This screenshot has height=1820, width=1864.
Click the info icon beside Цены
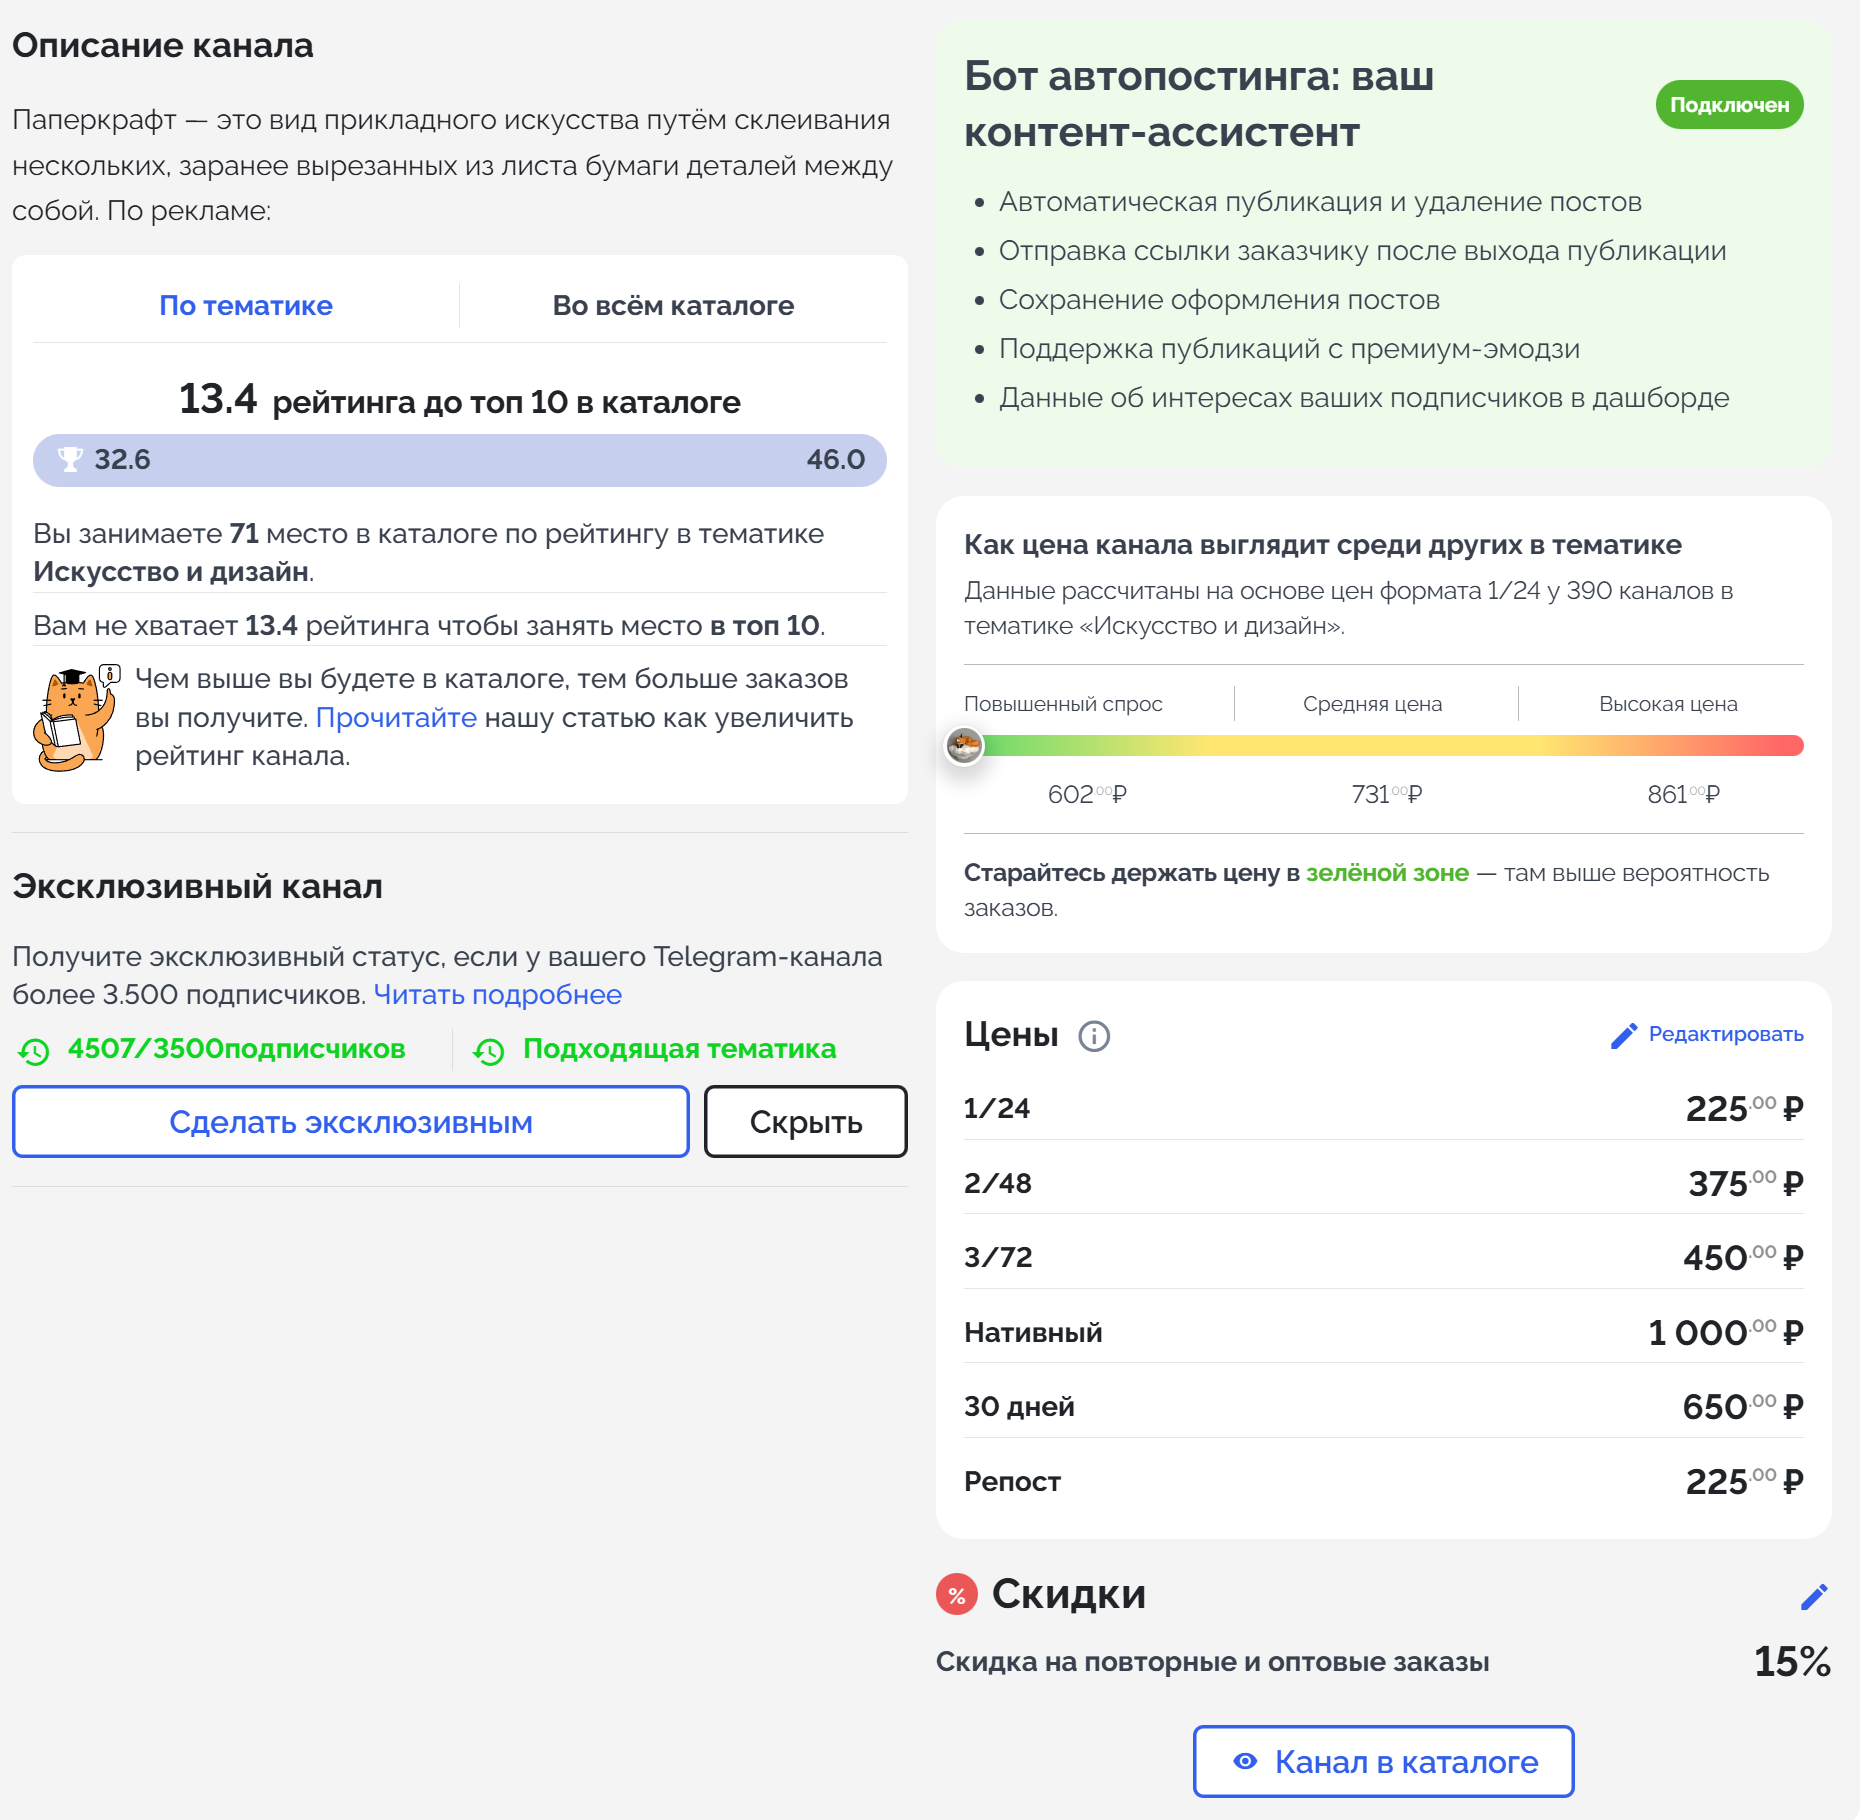point(1094,1036)
